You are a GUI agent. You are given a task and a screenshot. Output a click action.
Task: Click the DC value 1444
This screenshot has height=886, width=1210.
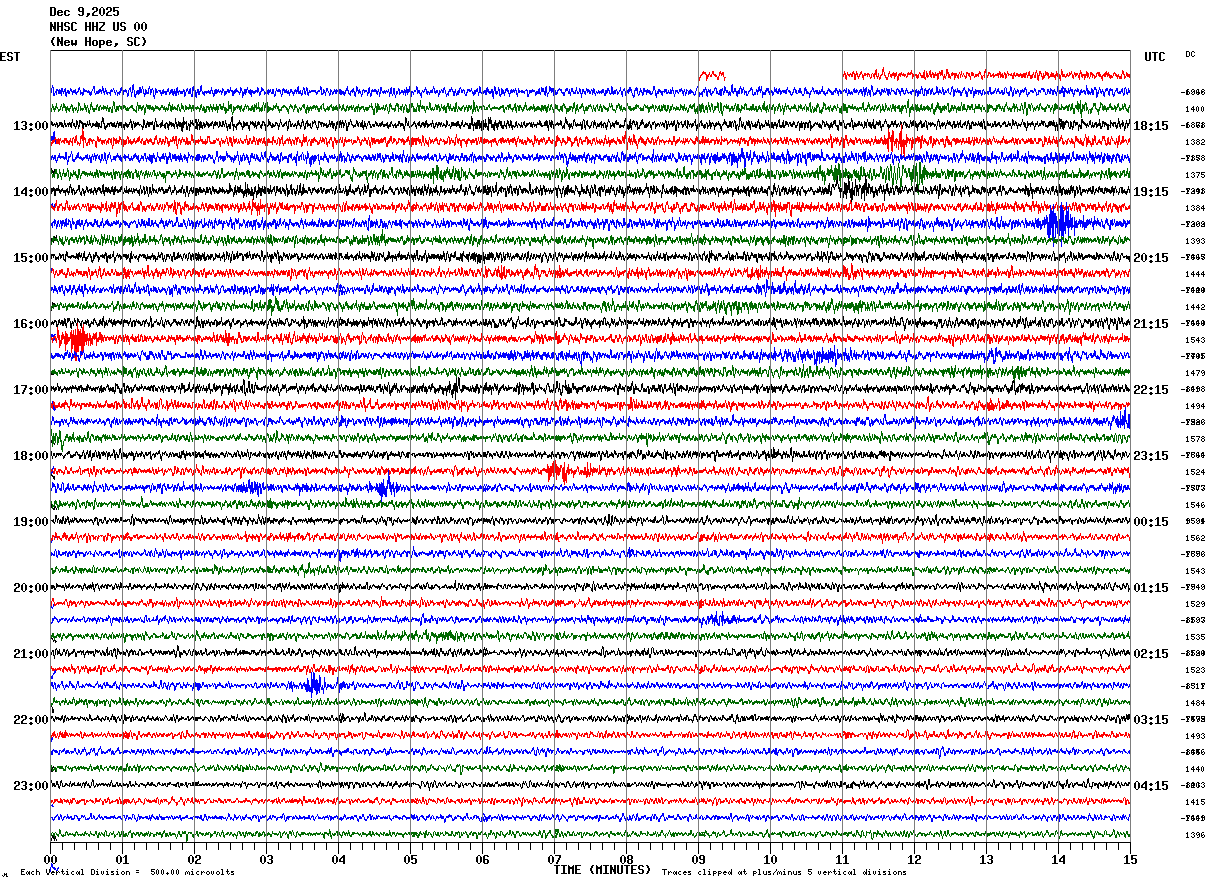[x=1195, y=274]
